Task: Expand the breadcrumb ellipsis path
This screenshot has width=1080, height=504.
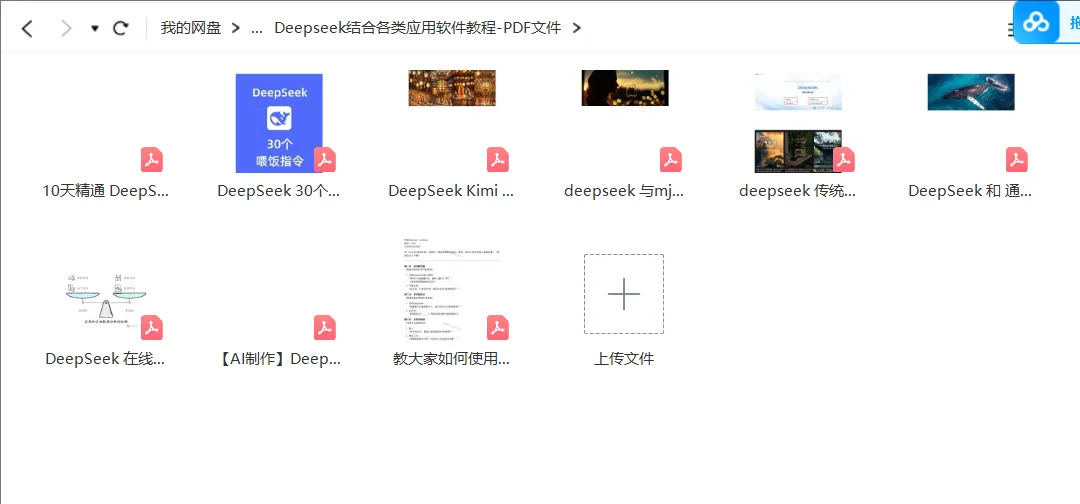Action: pyautogui.click(x=257, y=29)
